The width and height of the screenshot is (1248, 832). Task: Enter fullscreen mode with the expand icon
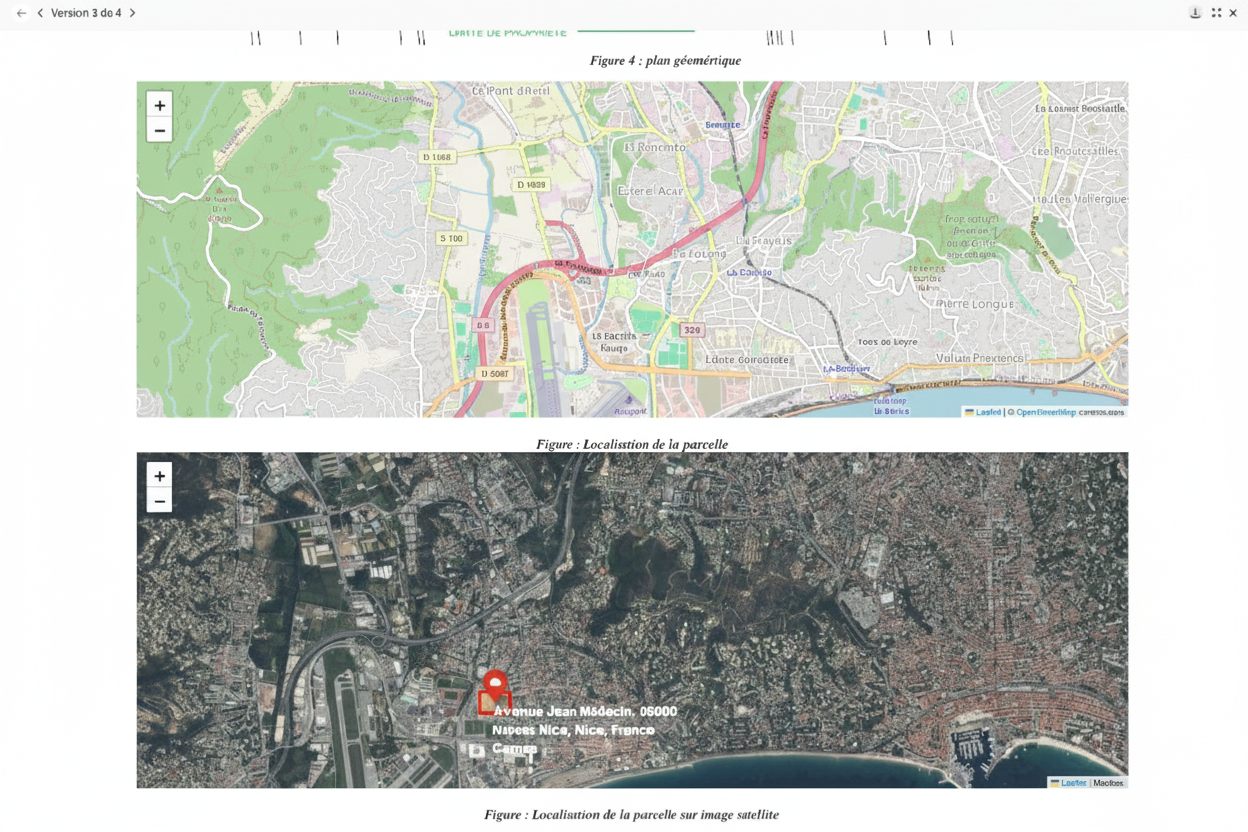[1216, 13]
